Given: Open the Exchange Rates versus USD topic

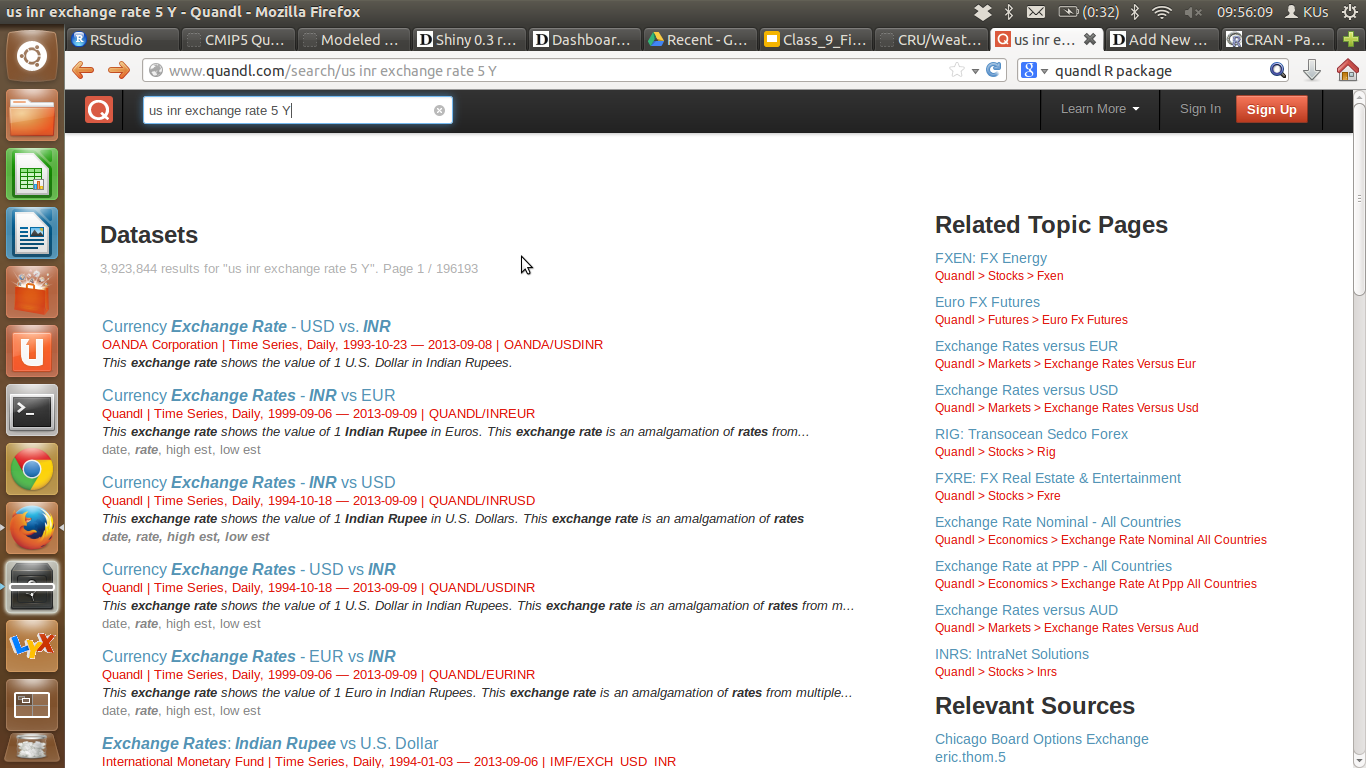Looking at the screenshot, I should pyautogui.click(x=1026, y=390).
